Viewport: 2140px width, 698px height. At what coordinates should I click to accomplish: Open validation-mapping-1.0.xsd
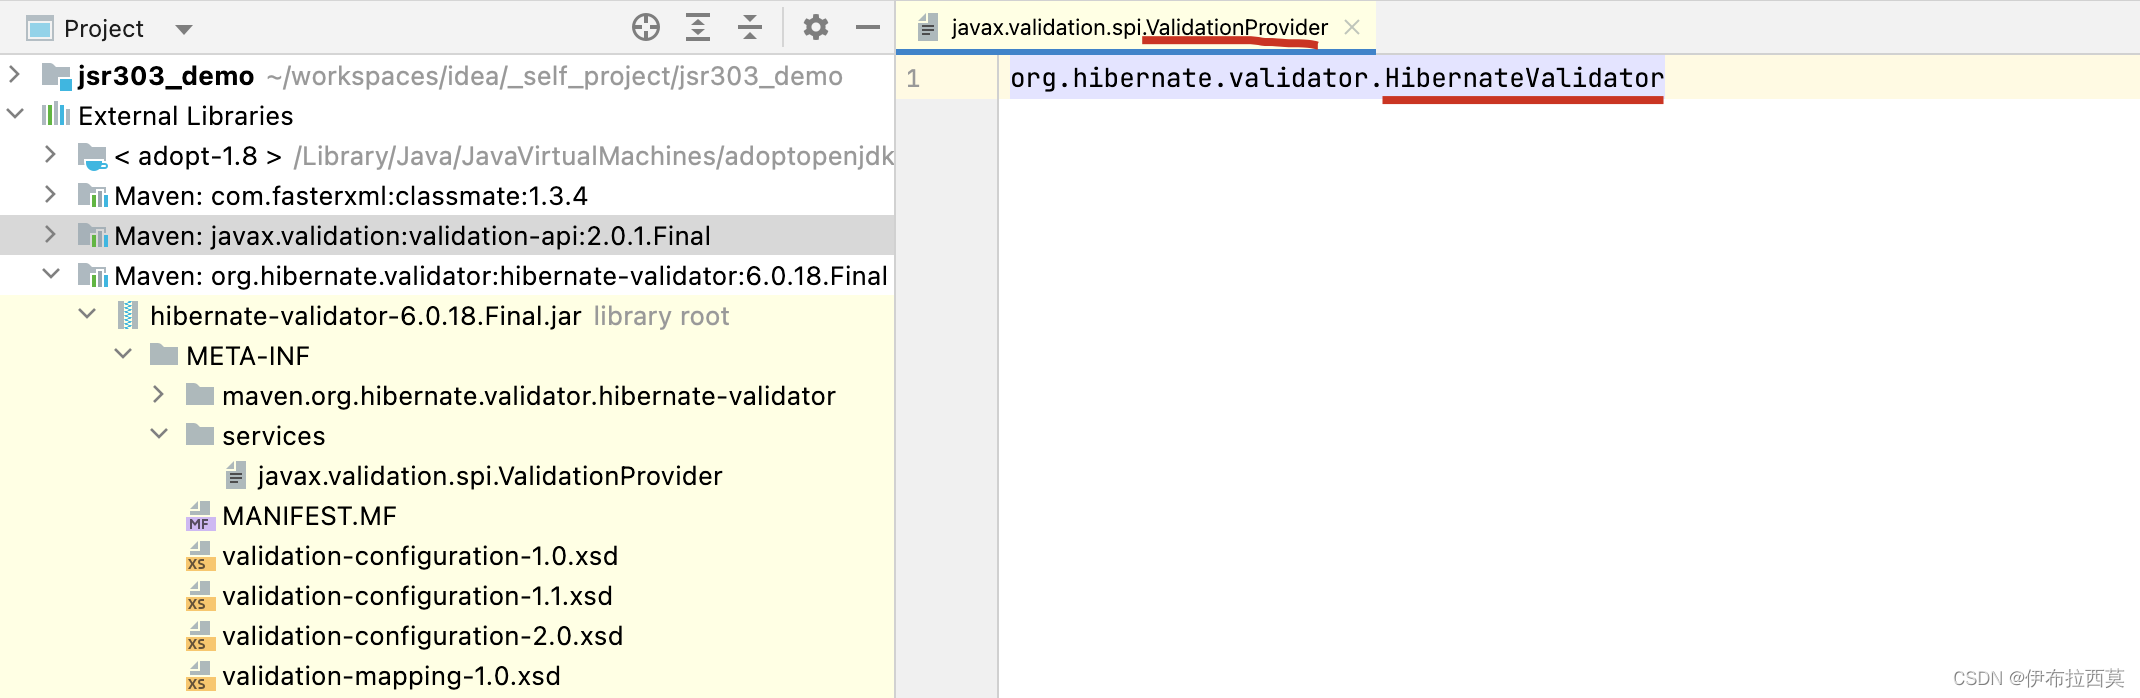pyautogui.click(x=447, y=675)
